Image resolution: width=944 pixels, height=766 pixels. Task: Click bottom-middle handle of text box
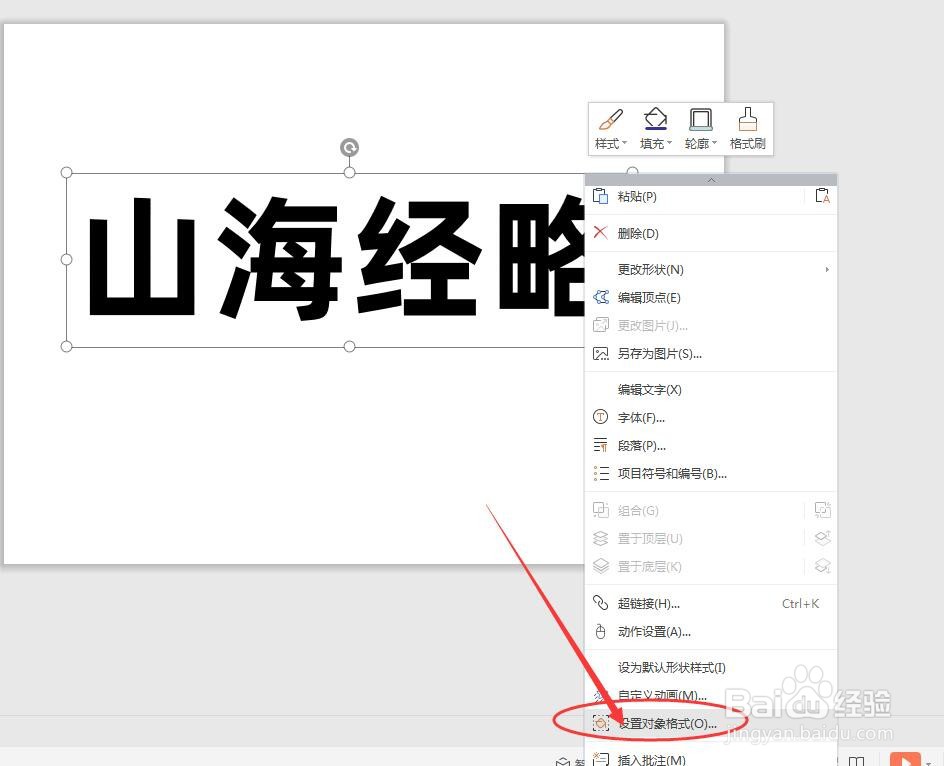[x=349, y=346]
